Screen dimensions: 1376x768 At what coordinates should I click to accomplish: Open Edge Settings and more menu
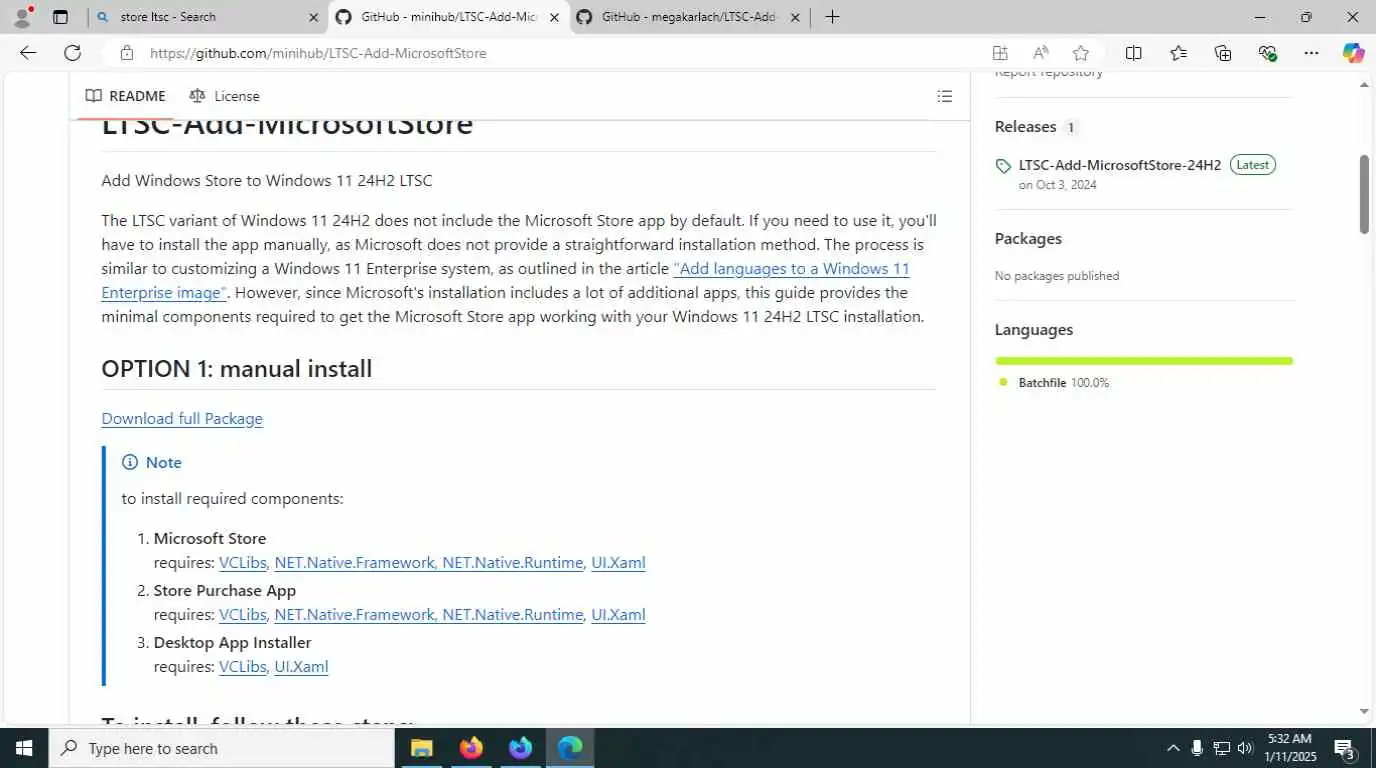coord(1312,53)
